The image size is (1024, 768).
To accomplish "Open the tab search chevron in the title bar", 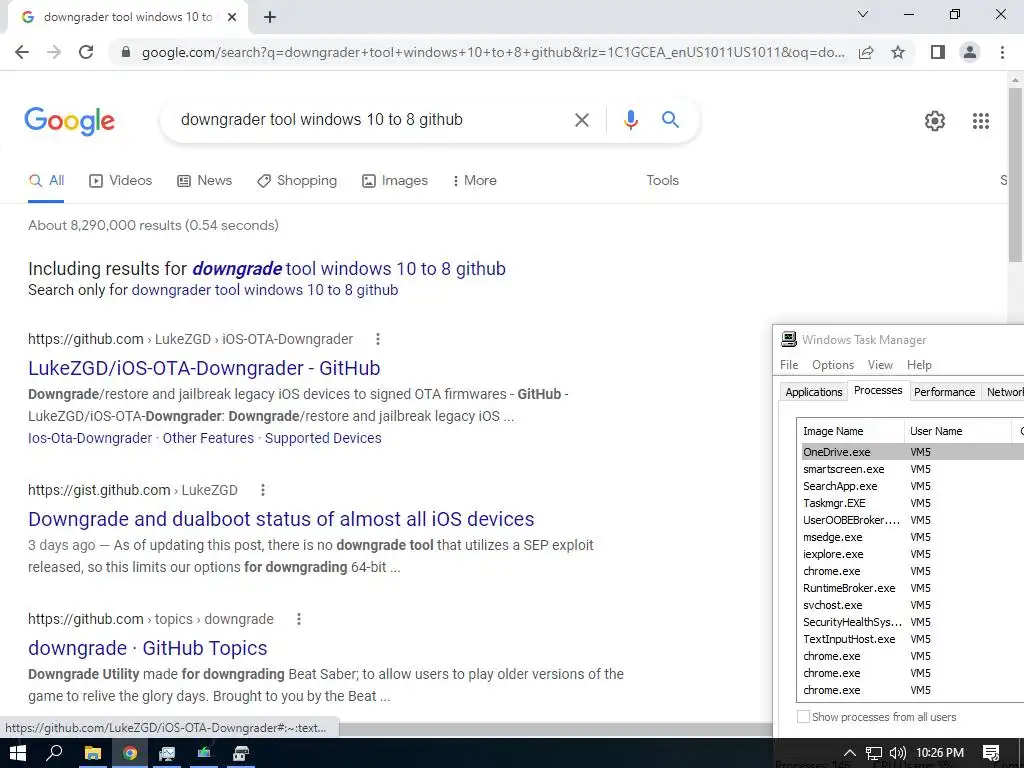I will [863, 14].
